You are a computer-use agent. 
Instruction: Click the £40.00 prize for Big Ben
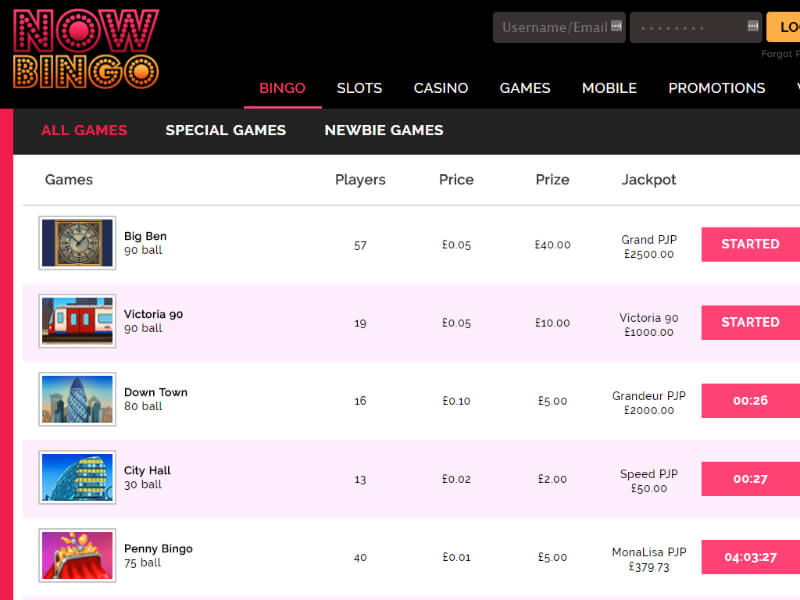553,245
